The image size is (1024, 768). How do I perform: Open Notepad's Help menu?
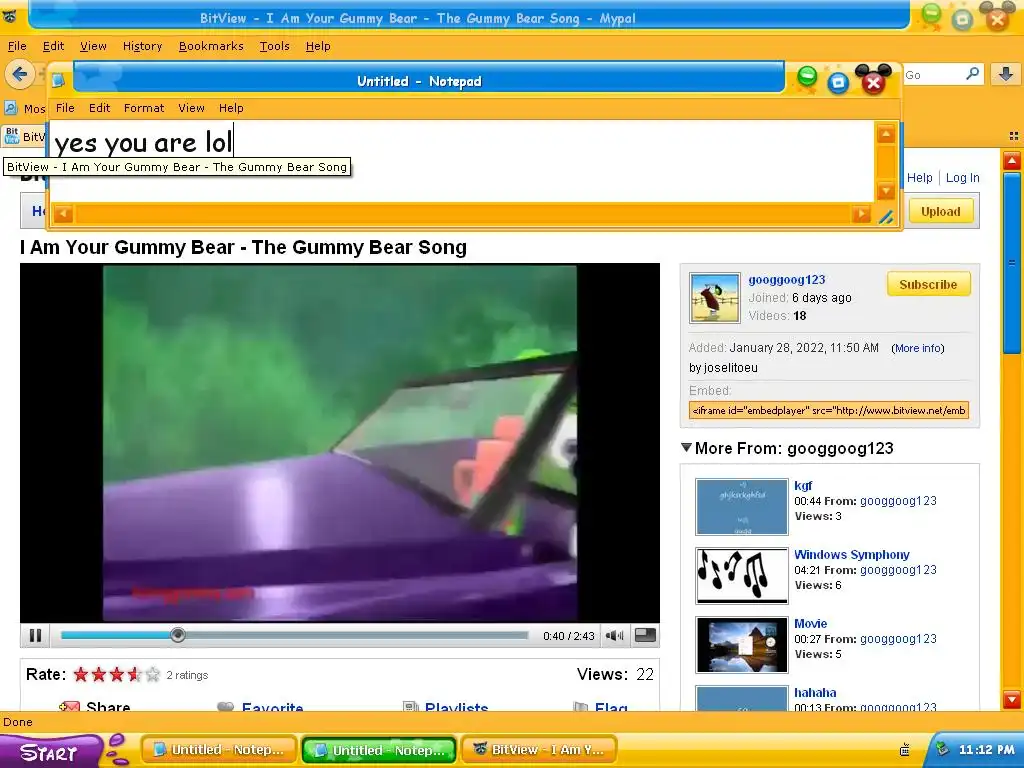231,108
